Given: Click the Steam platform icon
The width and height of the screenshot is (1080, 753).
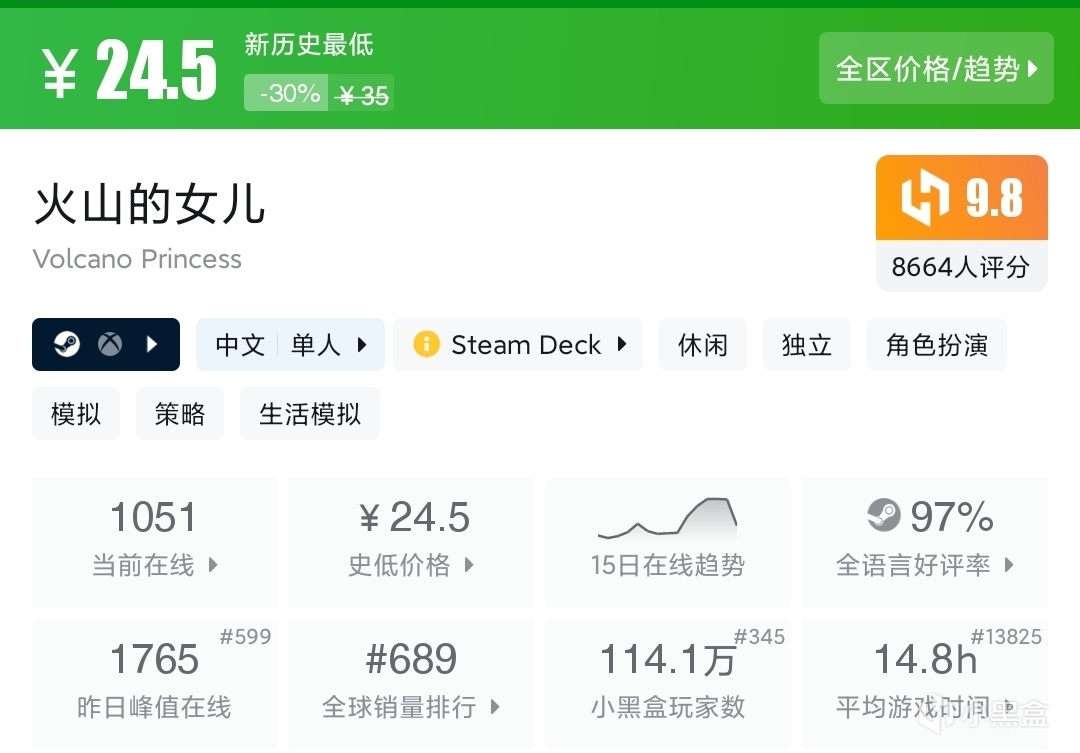Looking at the screenshot, I should 67,345.
